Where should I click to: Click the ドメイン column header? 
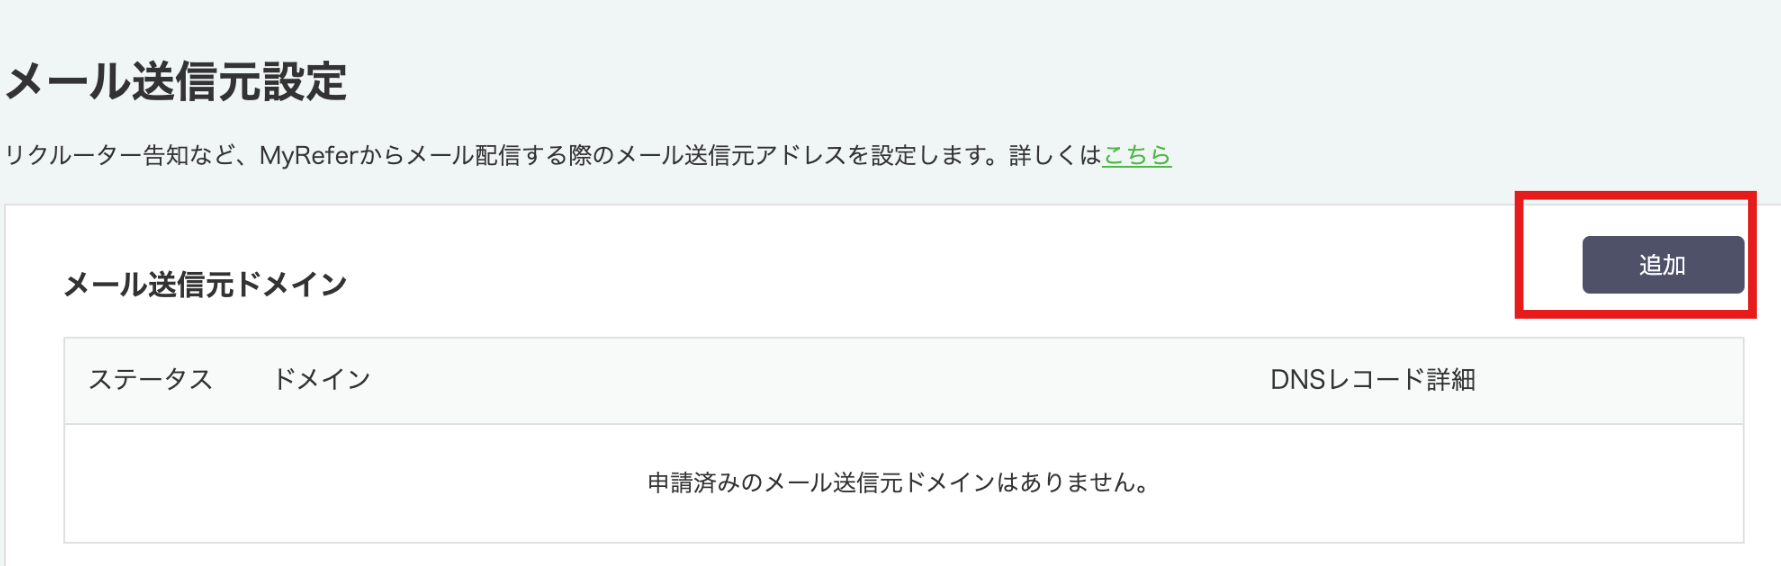322,380
